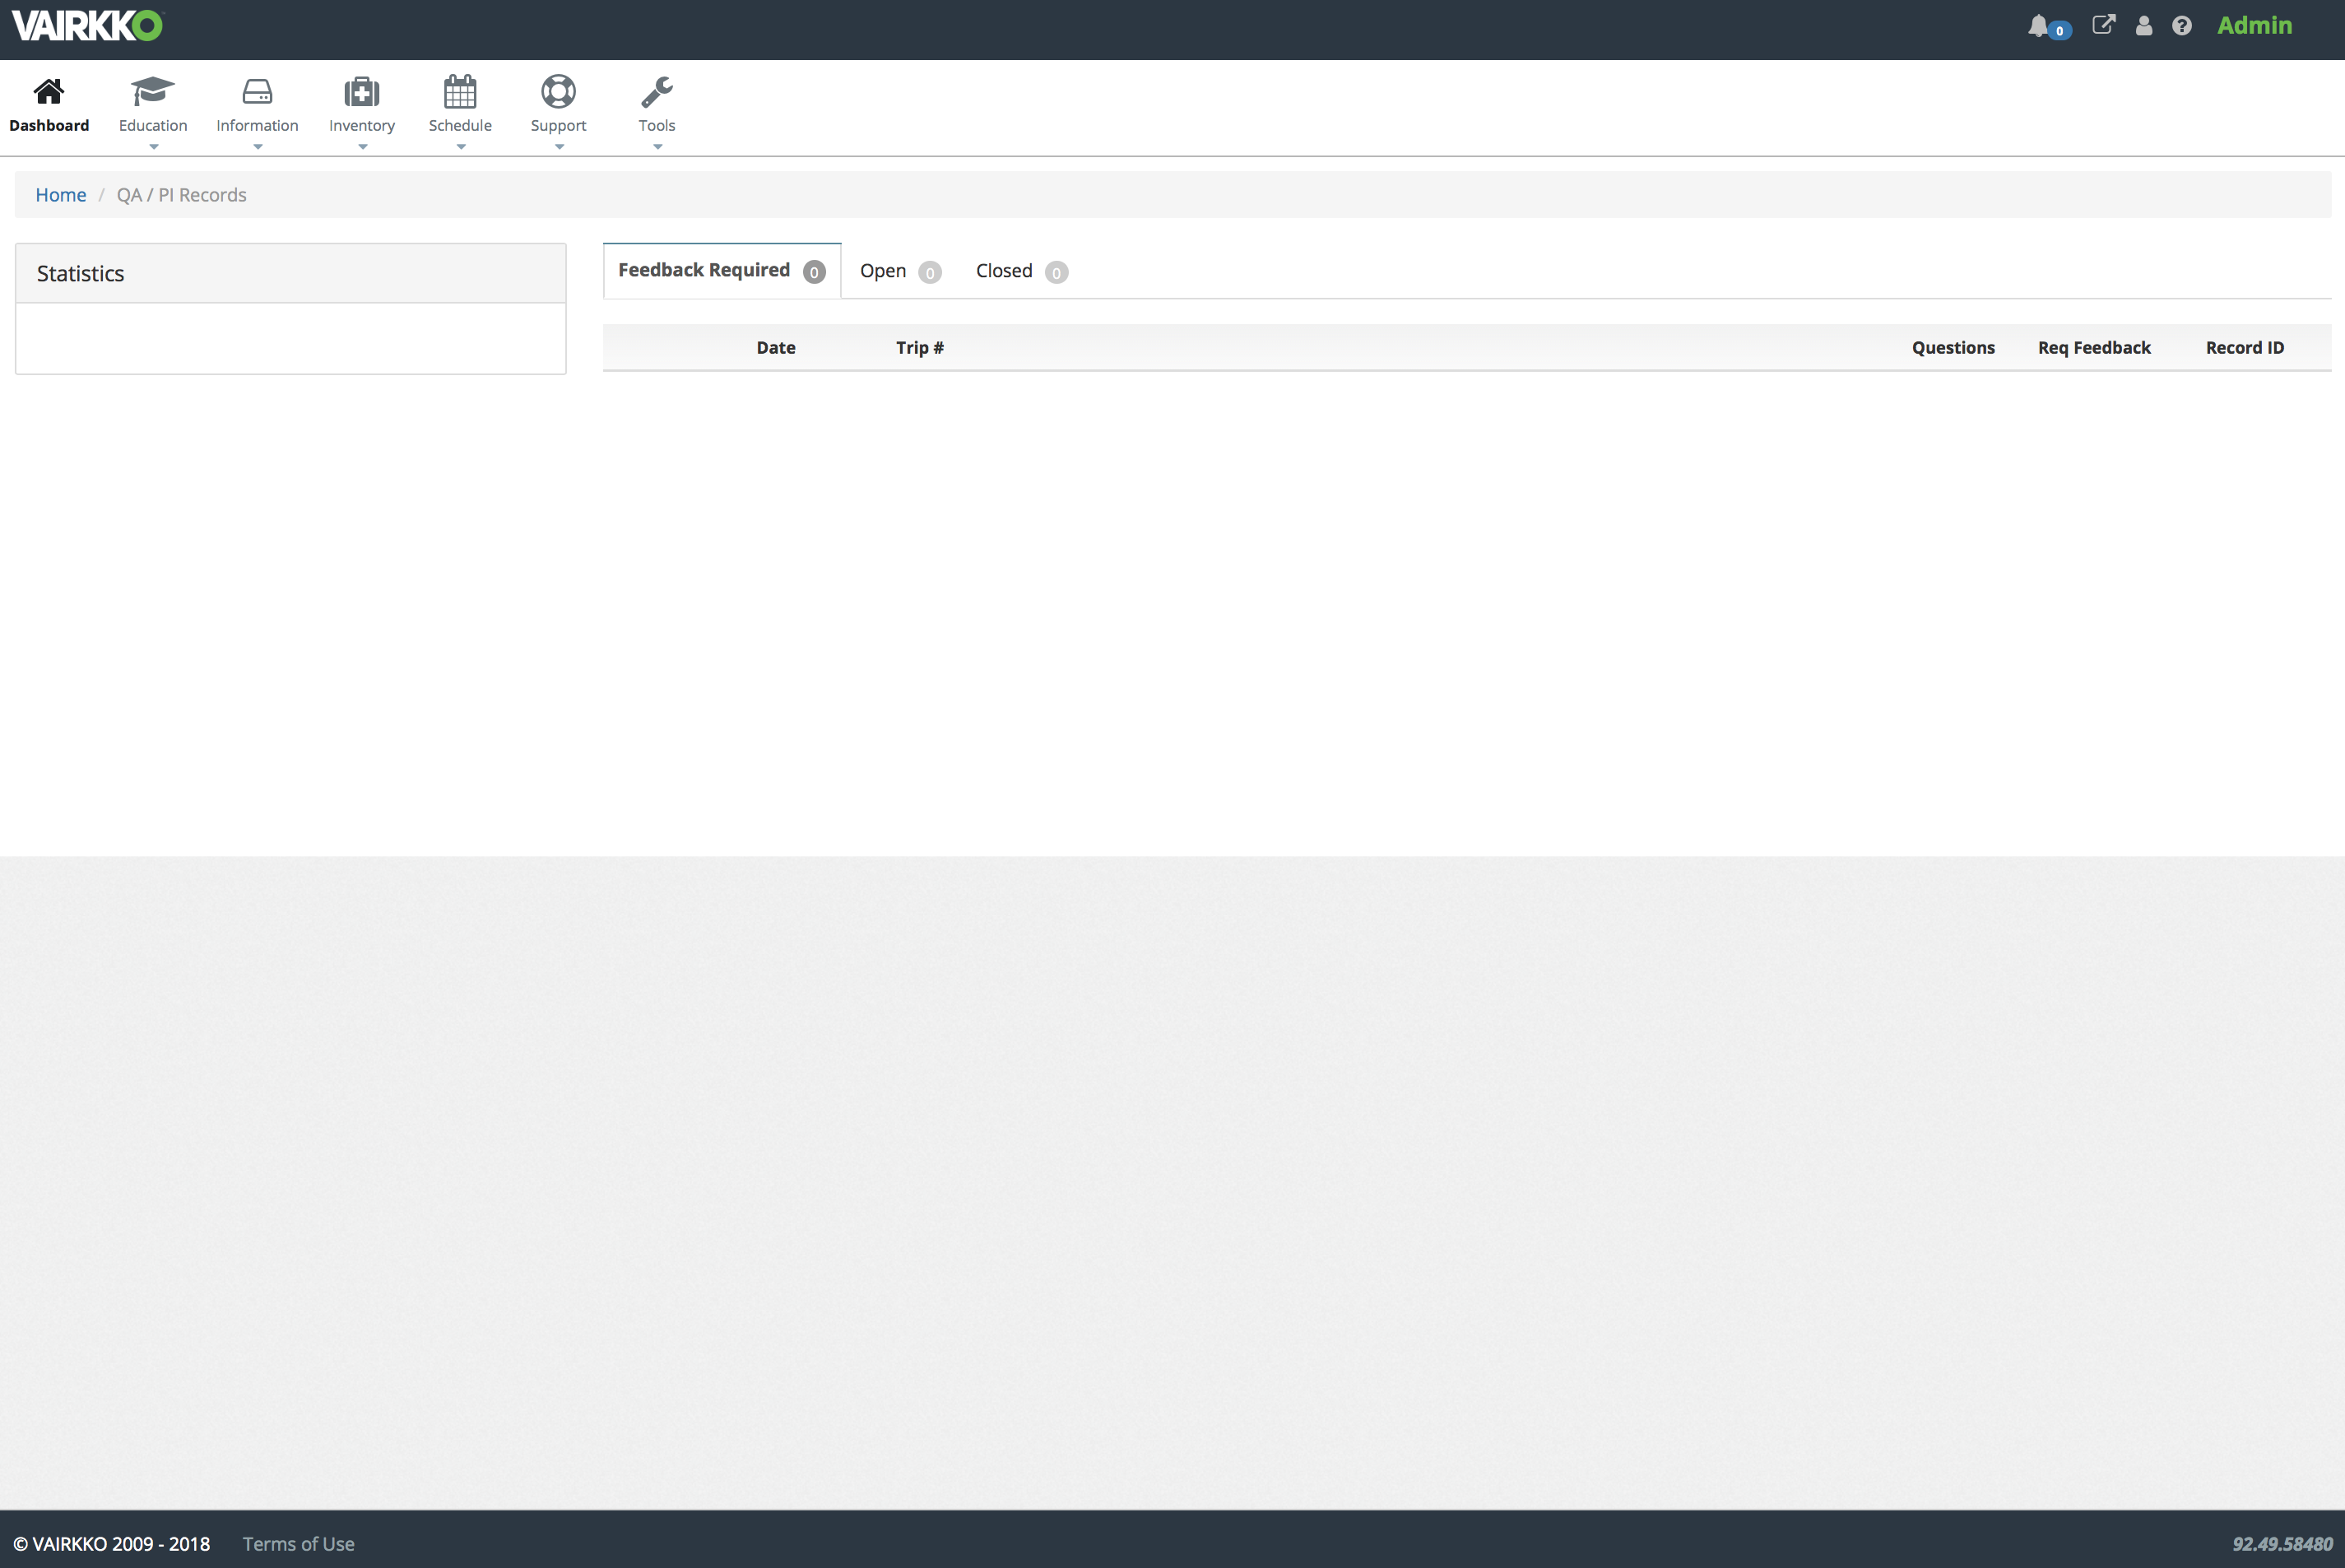2345x1568 pixels.
Task: Click the Dashboard home icon
Action: point(49,91)
